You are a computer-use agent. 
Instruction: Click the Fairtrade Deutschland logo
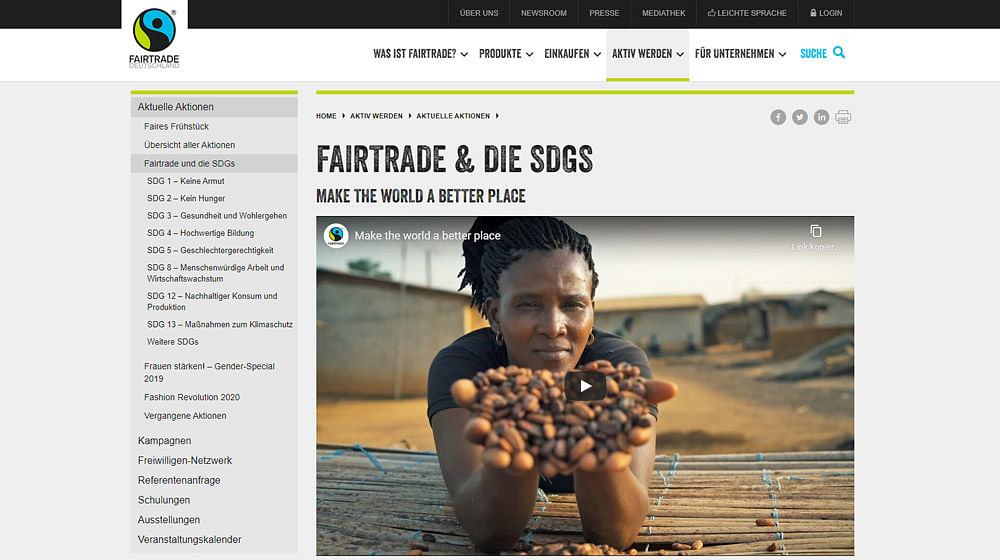[x=154, y=38]
